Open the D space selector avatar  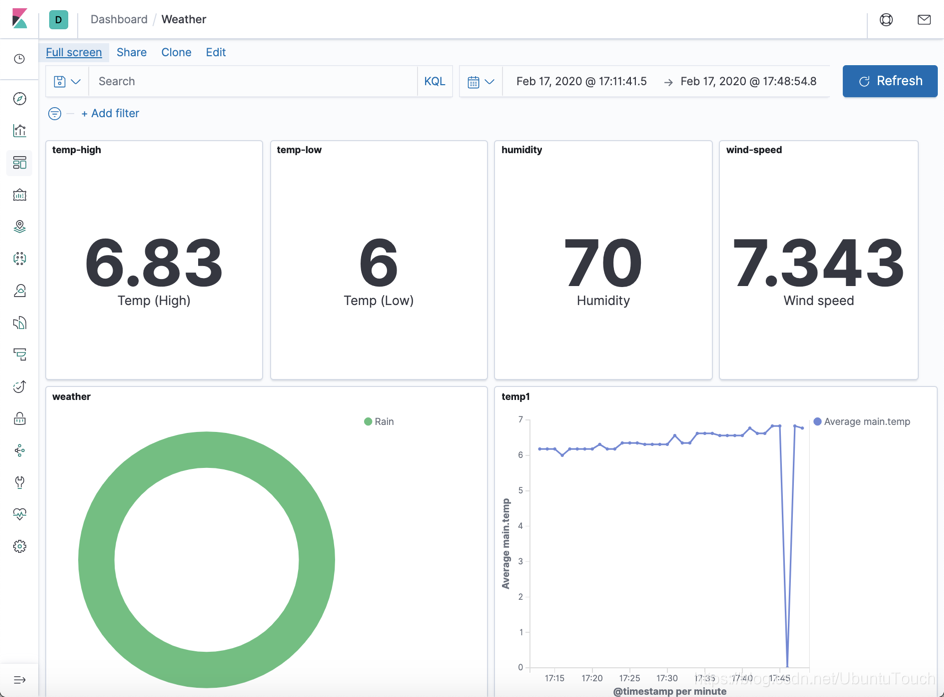click(x=58, y=19)
